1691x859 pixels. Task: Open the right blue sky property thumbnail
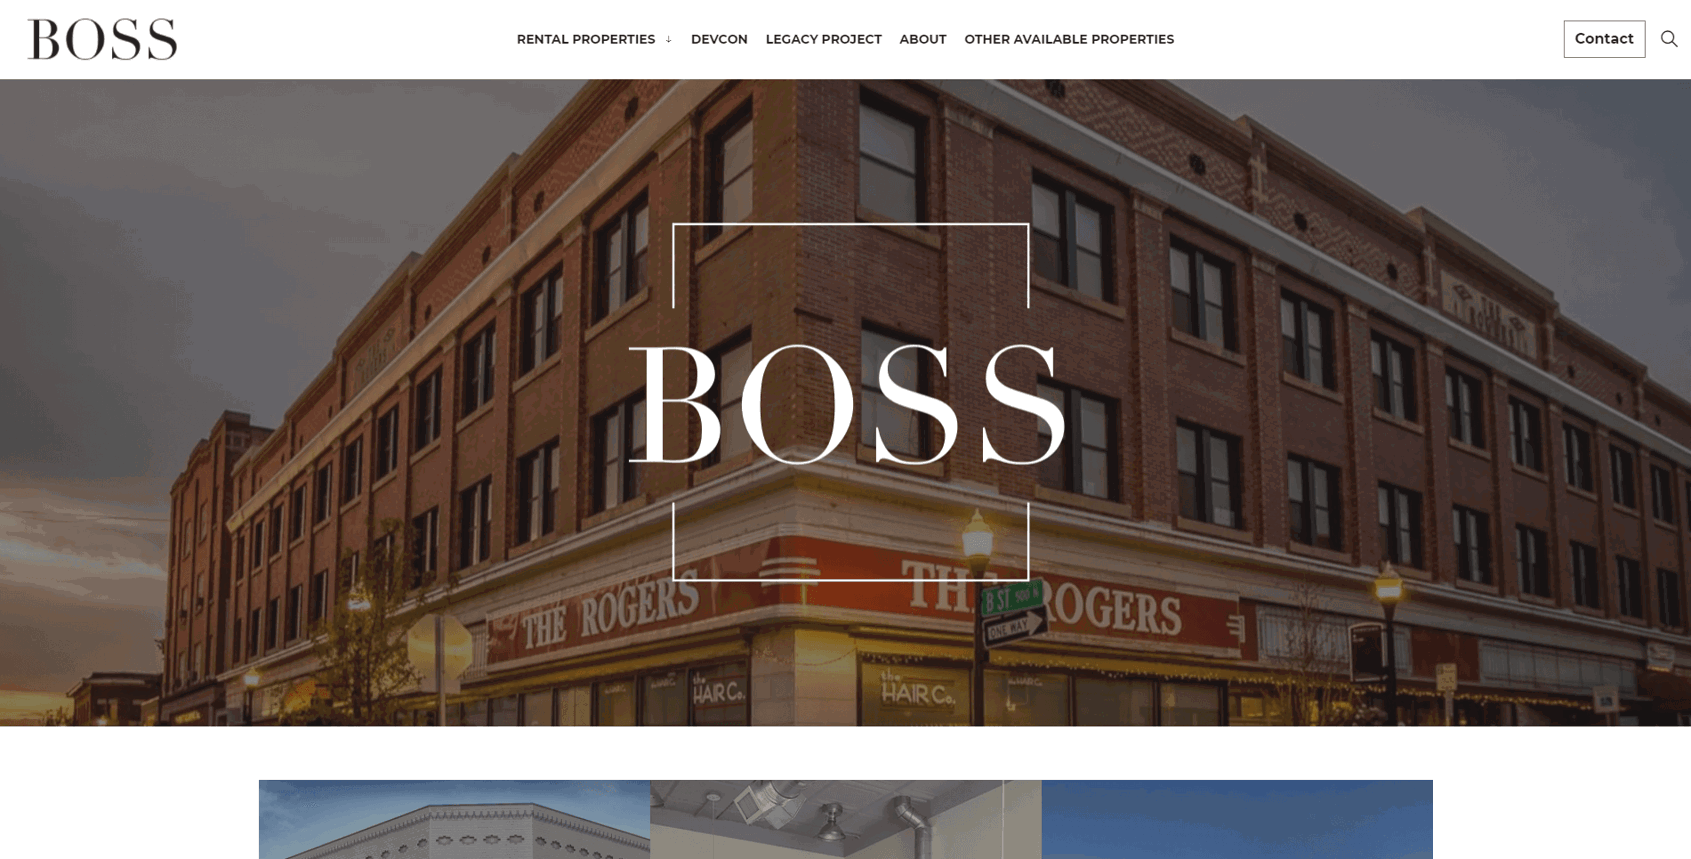(1237, 819)
